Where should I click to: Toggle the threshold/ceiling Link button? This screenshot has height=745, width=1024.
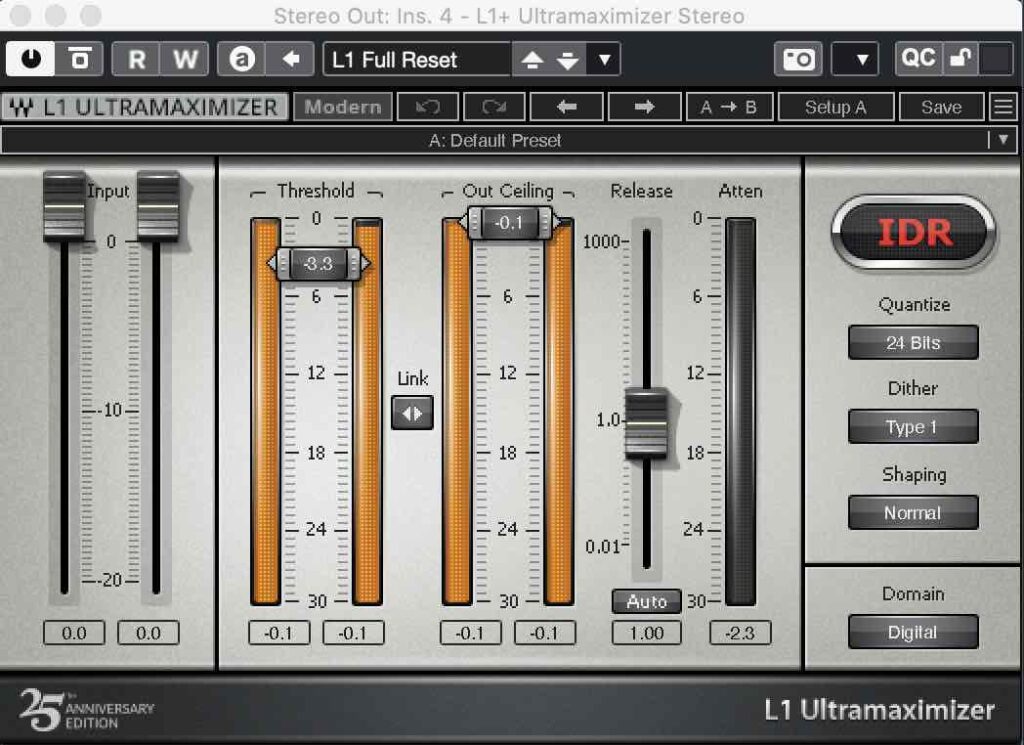click(412, 413)
